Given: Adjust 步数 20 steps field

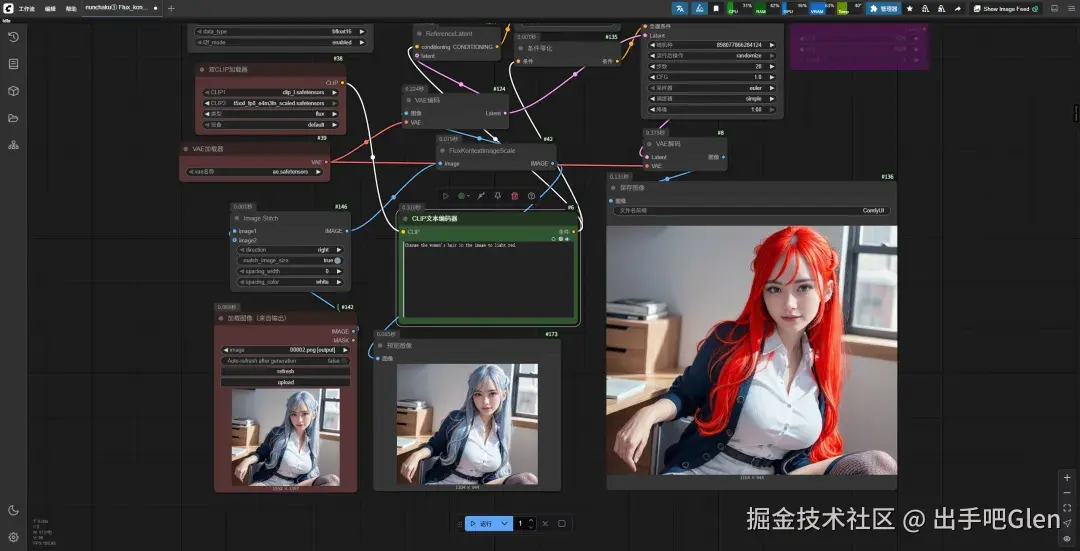Looking at the screenshot, I should pyautogui.click(x=712, y=66).
